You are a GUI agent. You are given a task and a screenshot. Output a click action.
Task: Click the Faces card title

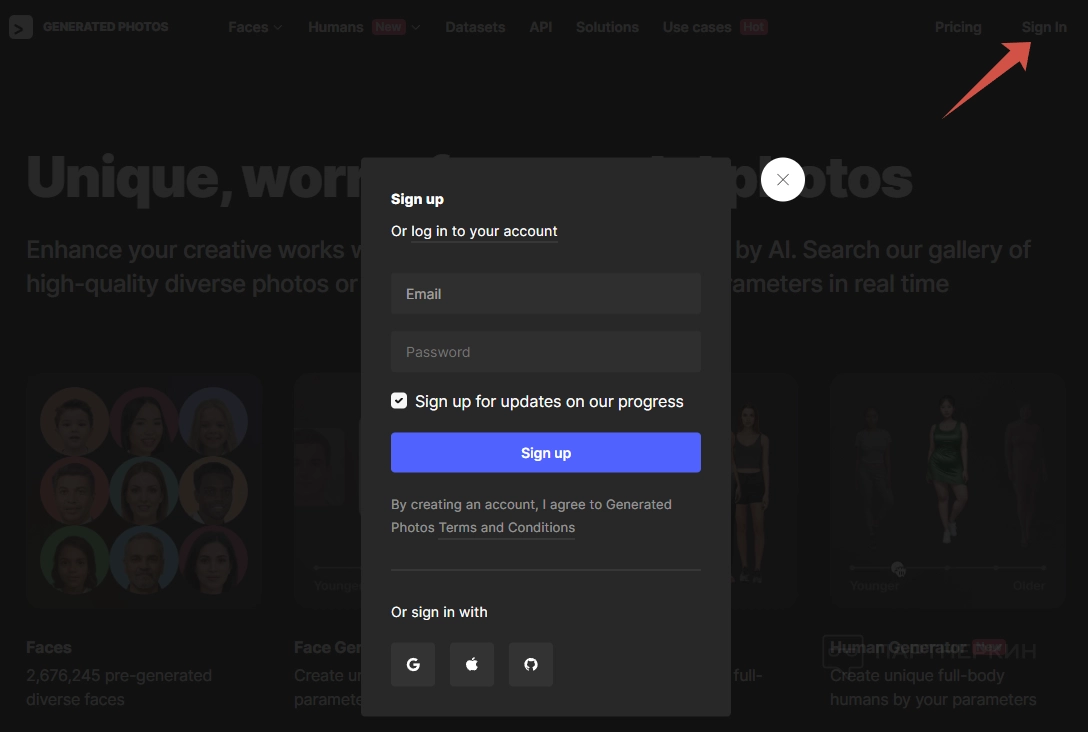tap(49, 647)
